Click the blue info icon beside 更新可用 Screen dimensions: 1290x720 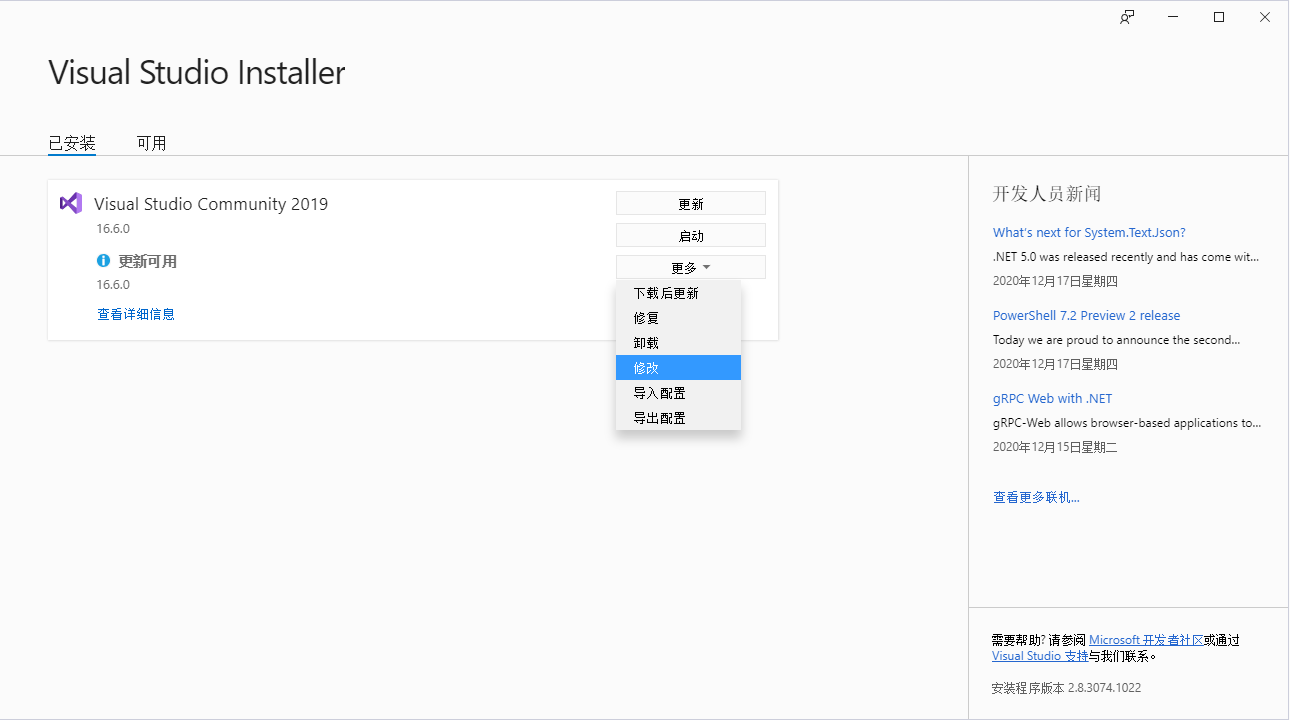click(103, 261)
